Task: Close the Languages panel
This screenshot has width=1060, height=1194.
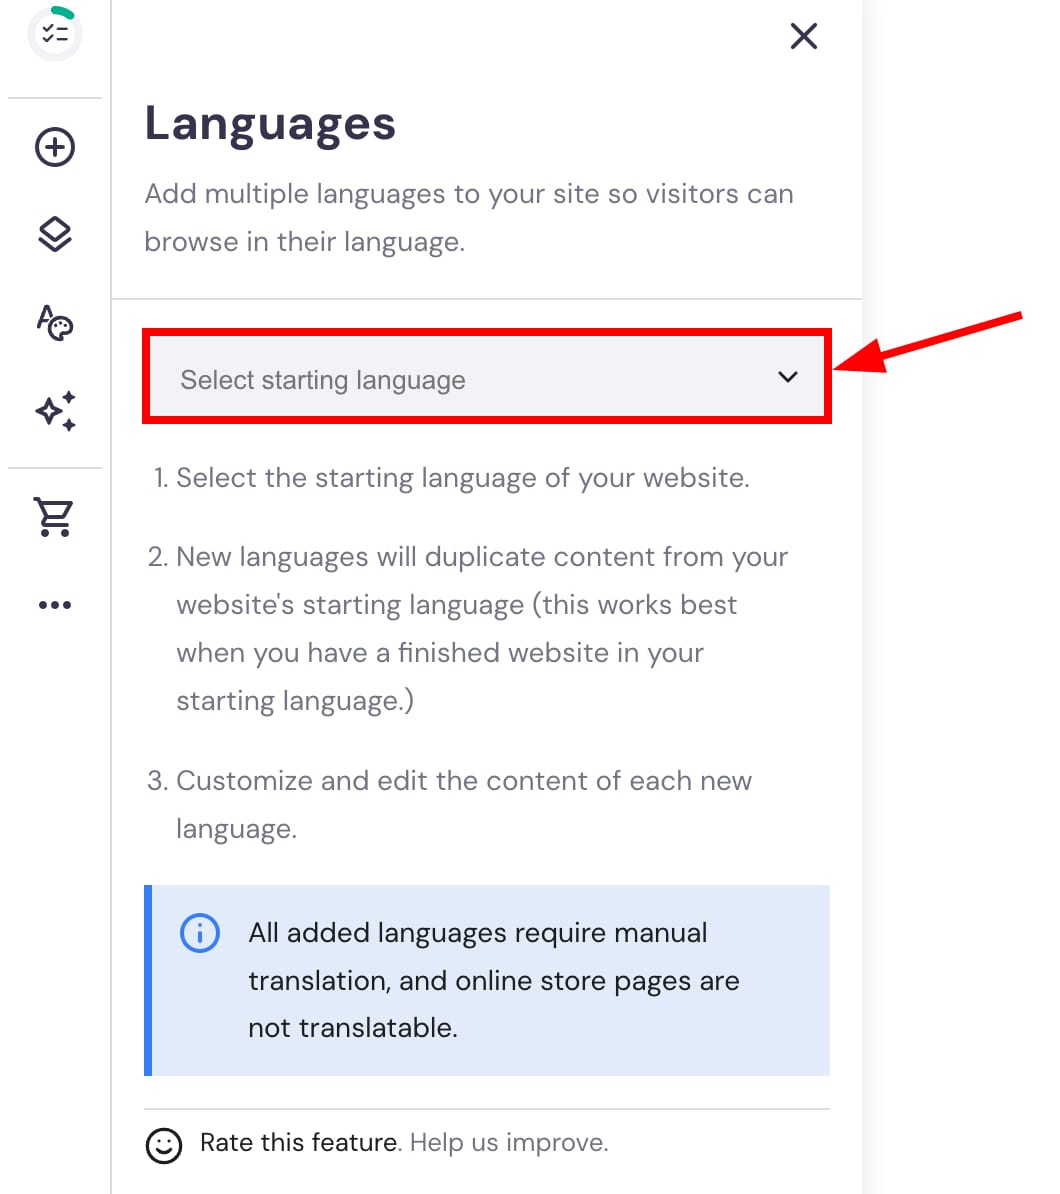Action: point(803,36)
